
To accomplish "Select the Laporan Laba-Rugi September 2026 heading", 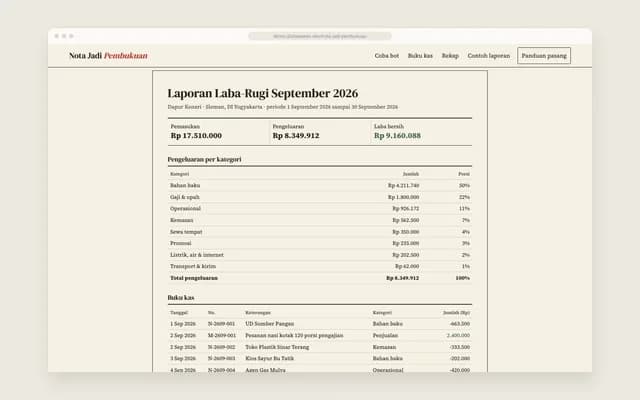I will click(x=262, y=93).
